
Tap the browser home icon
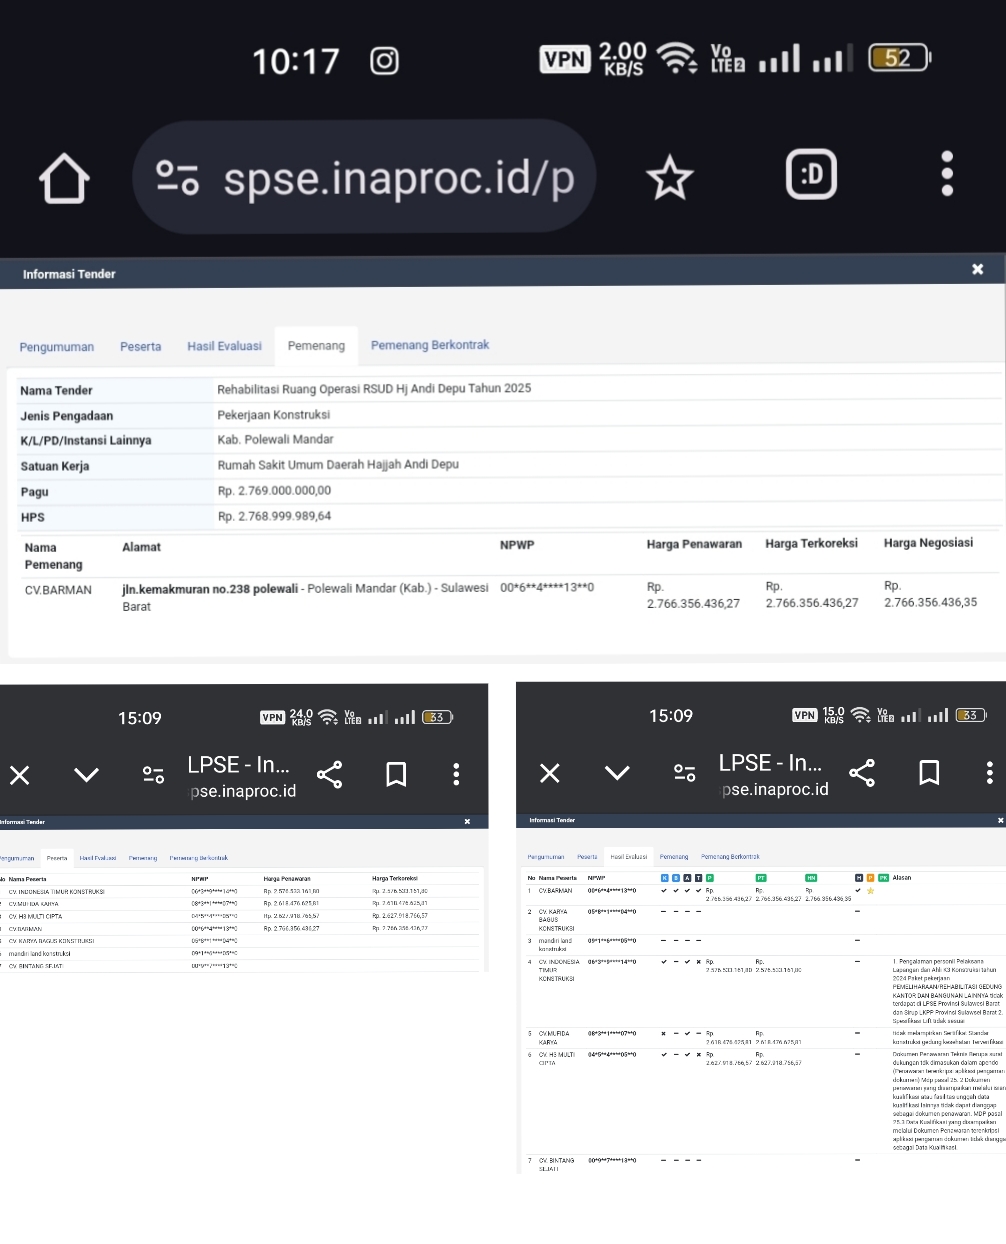click(64, 178)
